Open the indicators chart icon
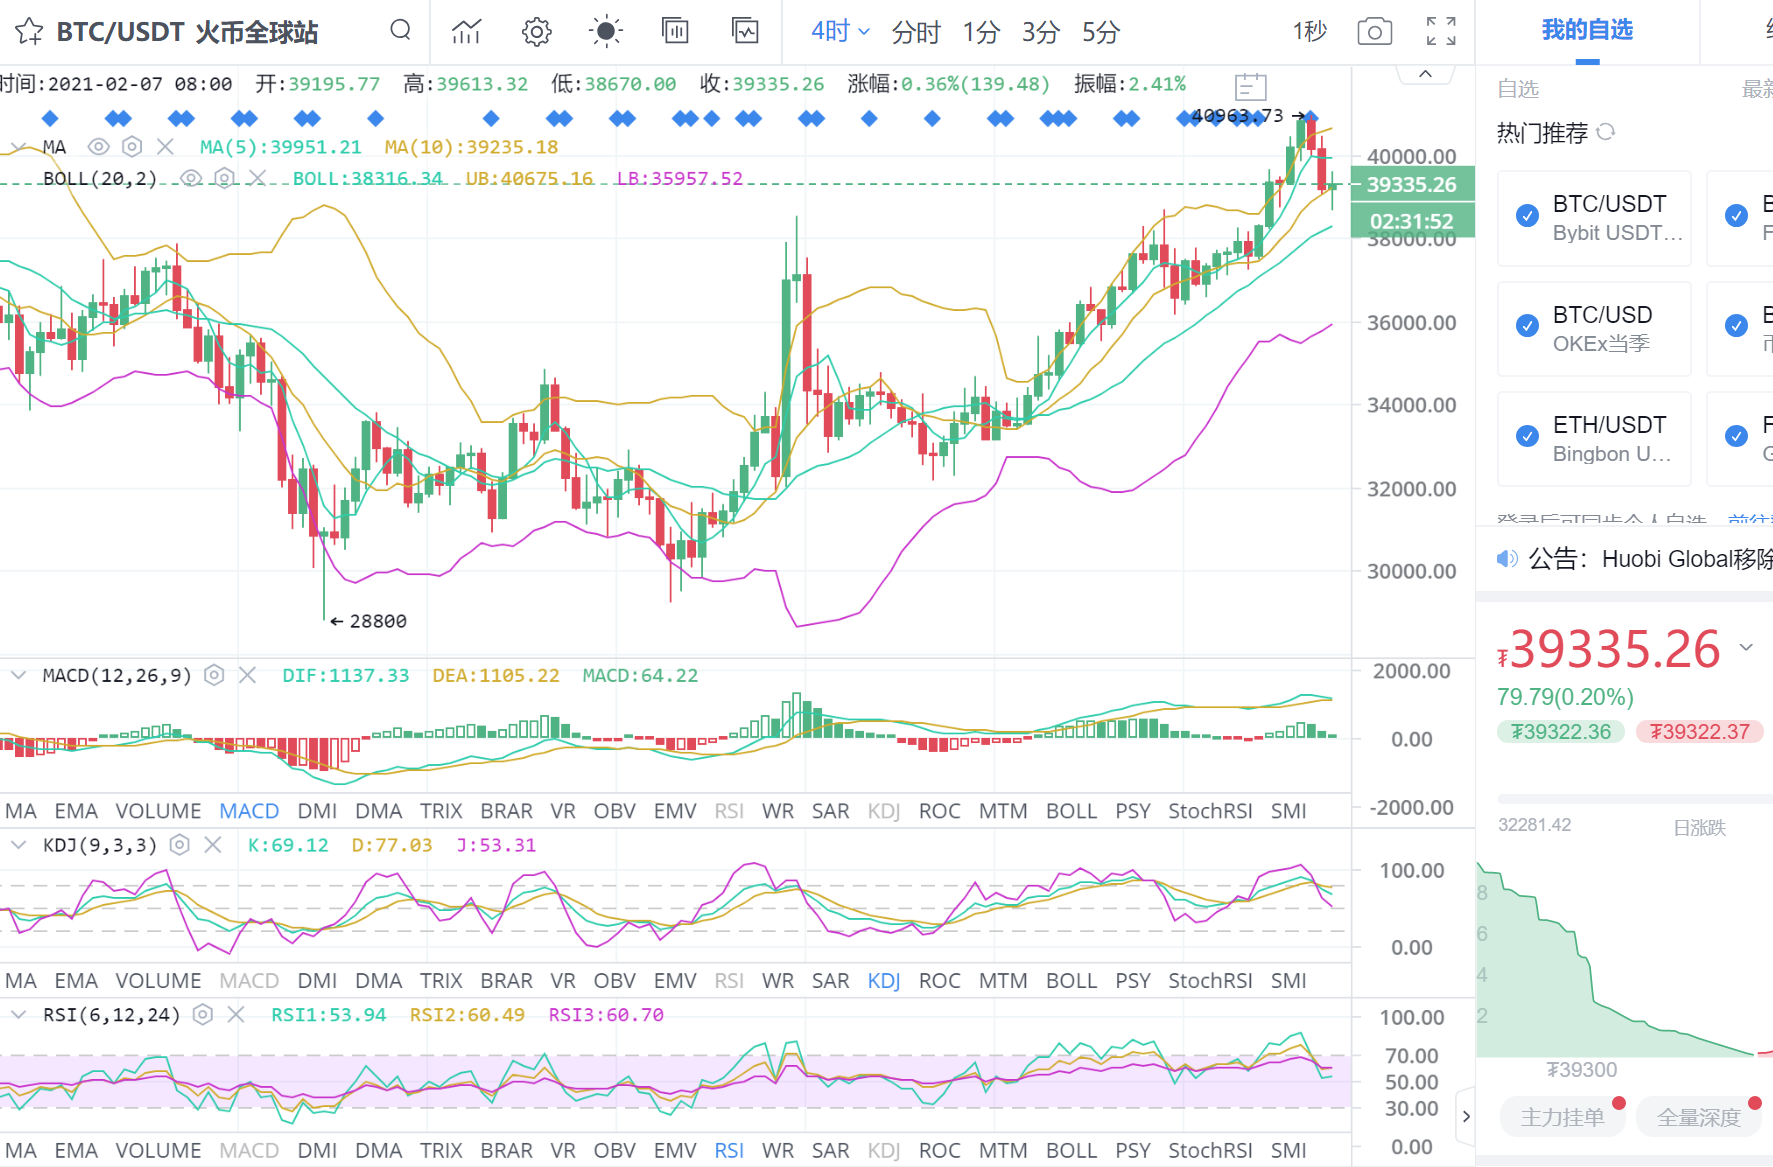Viewport: 1773px width, 1167px height. click(x=466, y=32)
